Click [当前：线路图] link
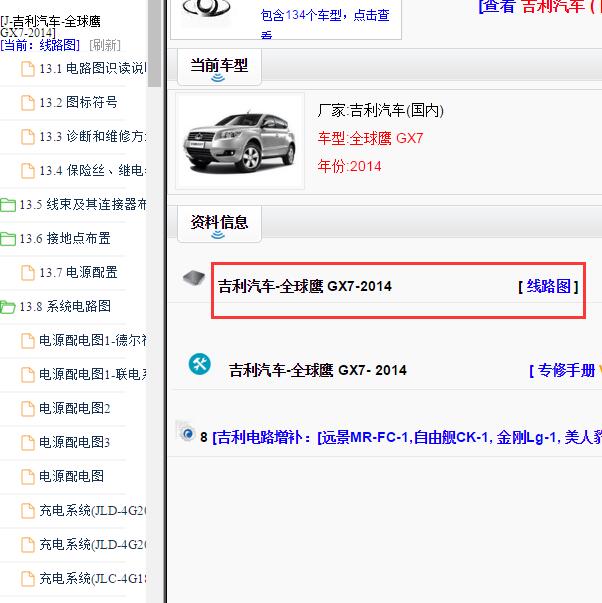The image size is (602, 603). 40,45
